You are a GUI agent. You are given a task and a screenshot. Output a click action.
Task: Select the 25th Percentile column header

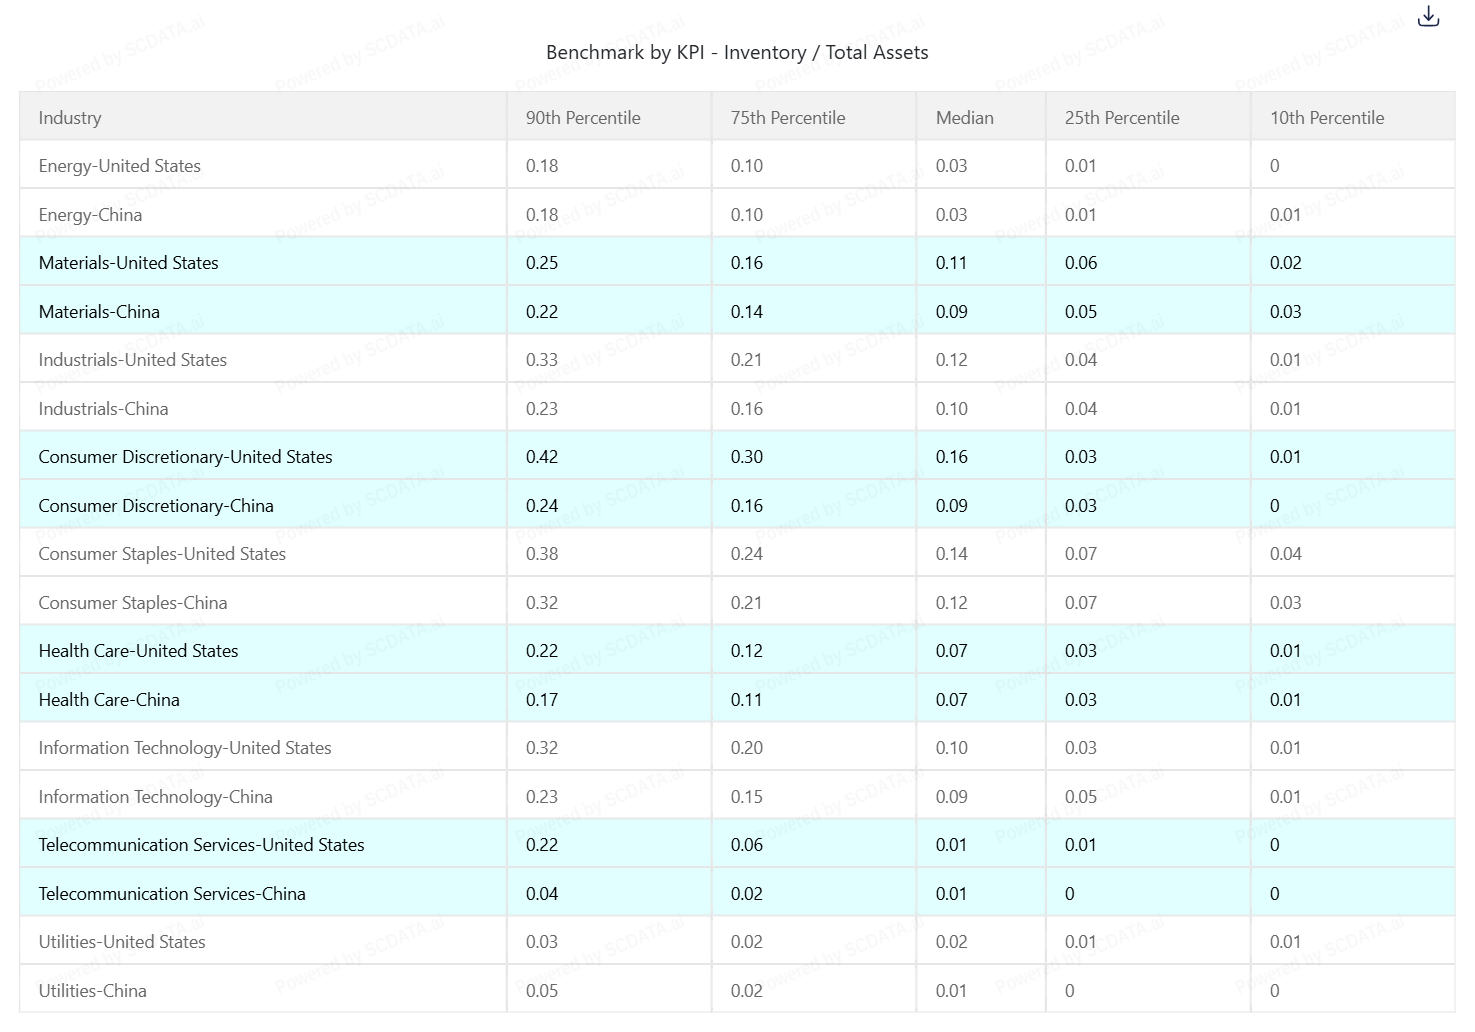pyautogui.click(x=1122, y=118)
